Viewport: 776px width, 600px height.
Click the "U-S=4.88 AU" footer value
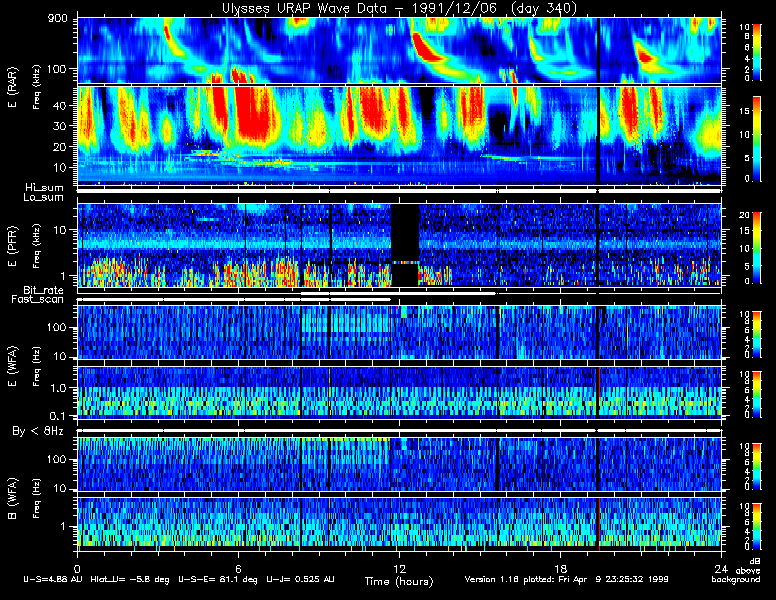click(x=53, y=579)
